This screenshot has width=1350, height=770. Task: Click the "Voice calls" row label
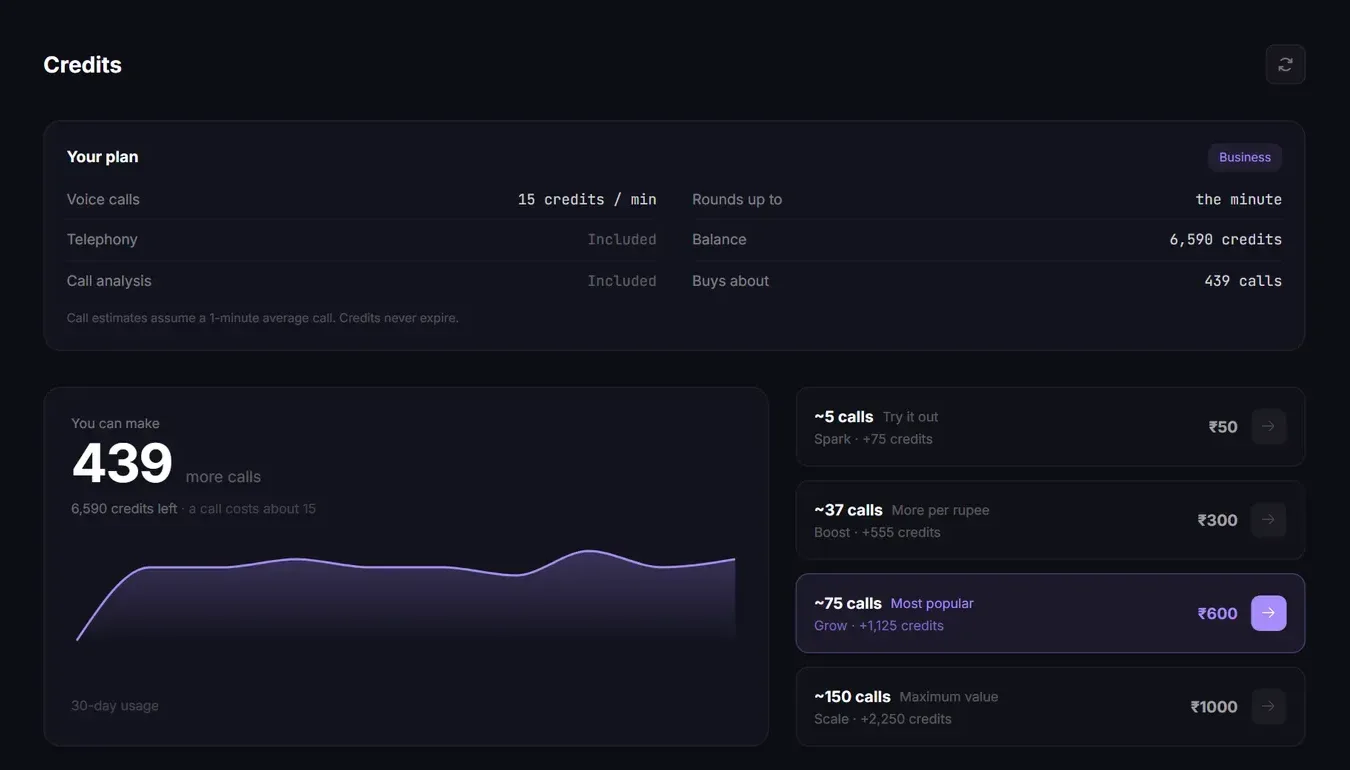click(x=103, y=199)
